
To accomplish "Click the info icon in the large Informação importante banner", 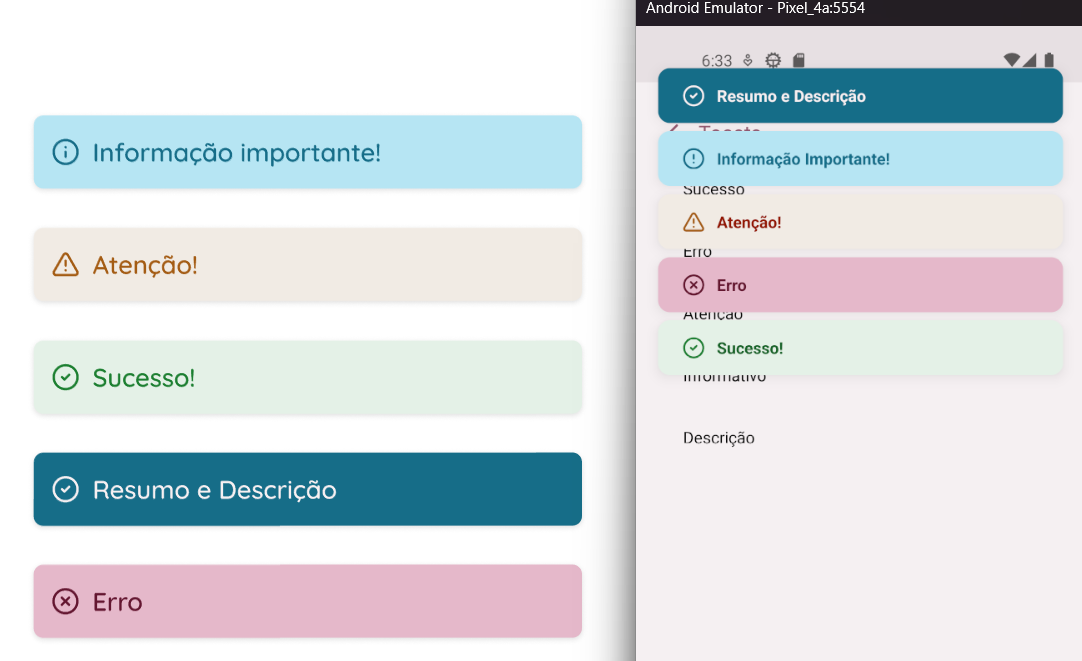I will point(65,153).
